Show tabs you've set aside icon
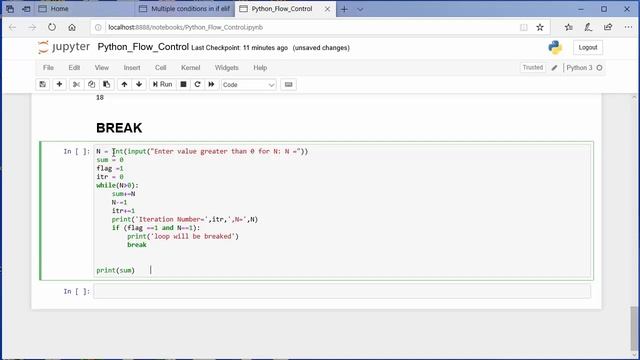This screenshot has height=360, width=640. (x=10, y=9)
